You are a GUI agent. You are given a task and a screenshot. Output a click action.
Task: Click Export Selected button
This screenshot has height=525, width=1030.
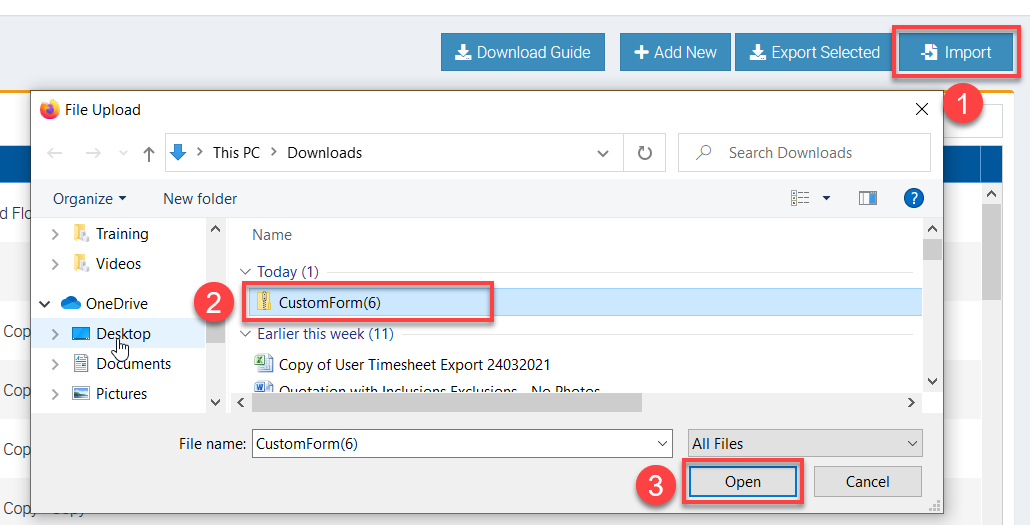(814, 52)
